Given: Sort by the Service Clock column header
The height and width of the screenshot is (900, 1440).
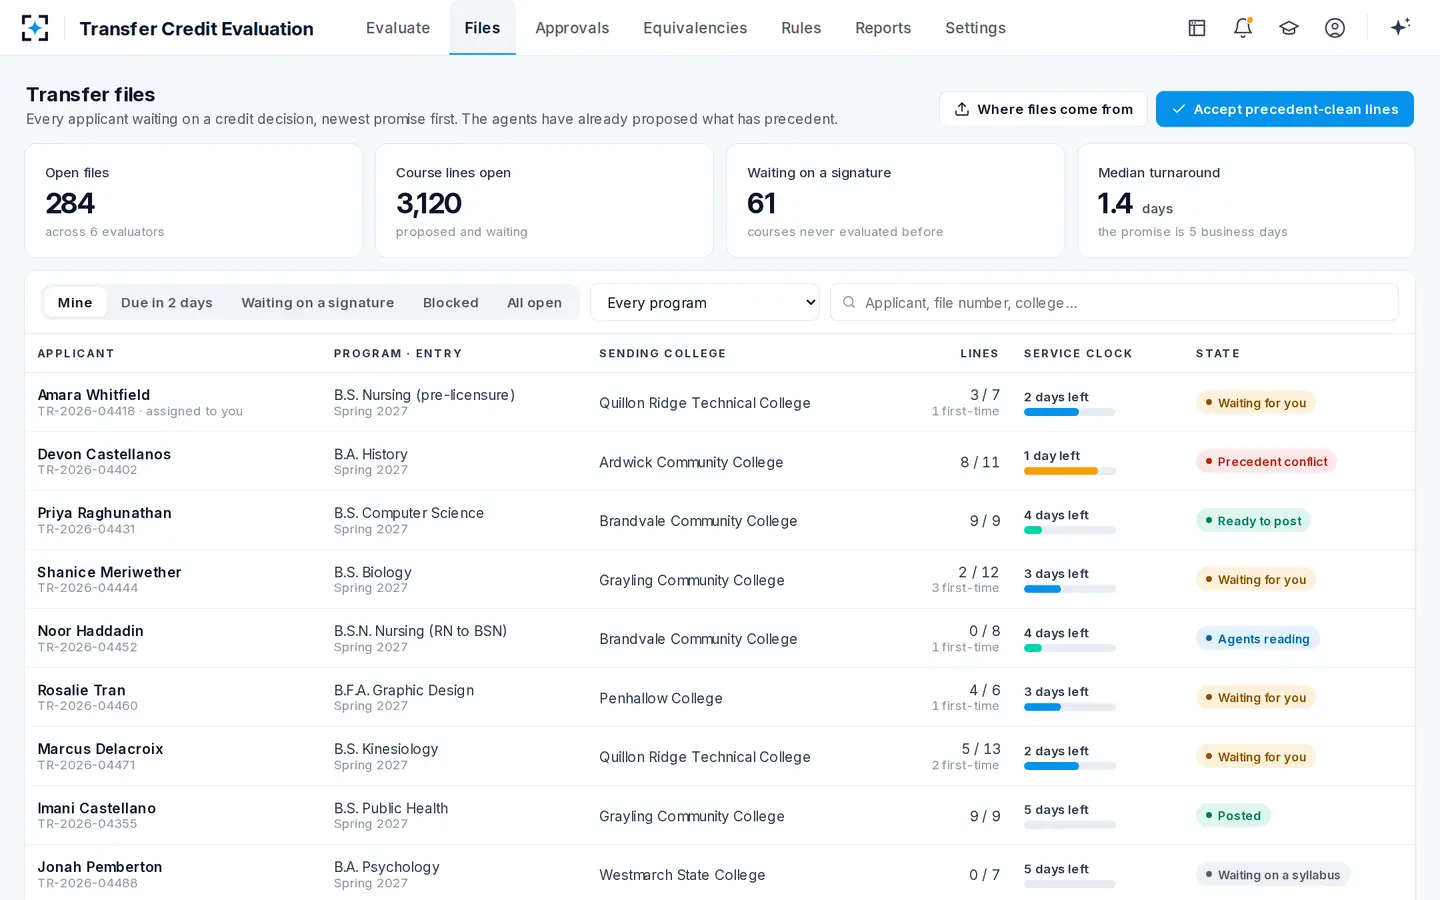Looking at the screenshot, I should click(1078, 353).
